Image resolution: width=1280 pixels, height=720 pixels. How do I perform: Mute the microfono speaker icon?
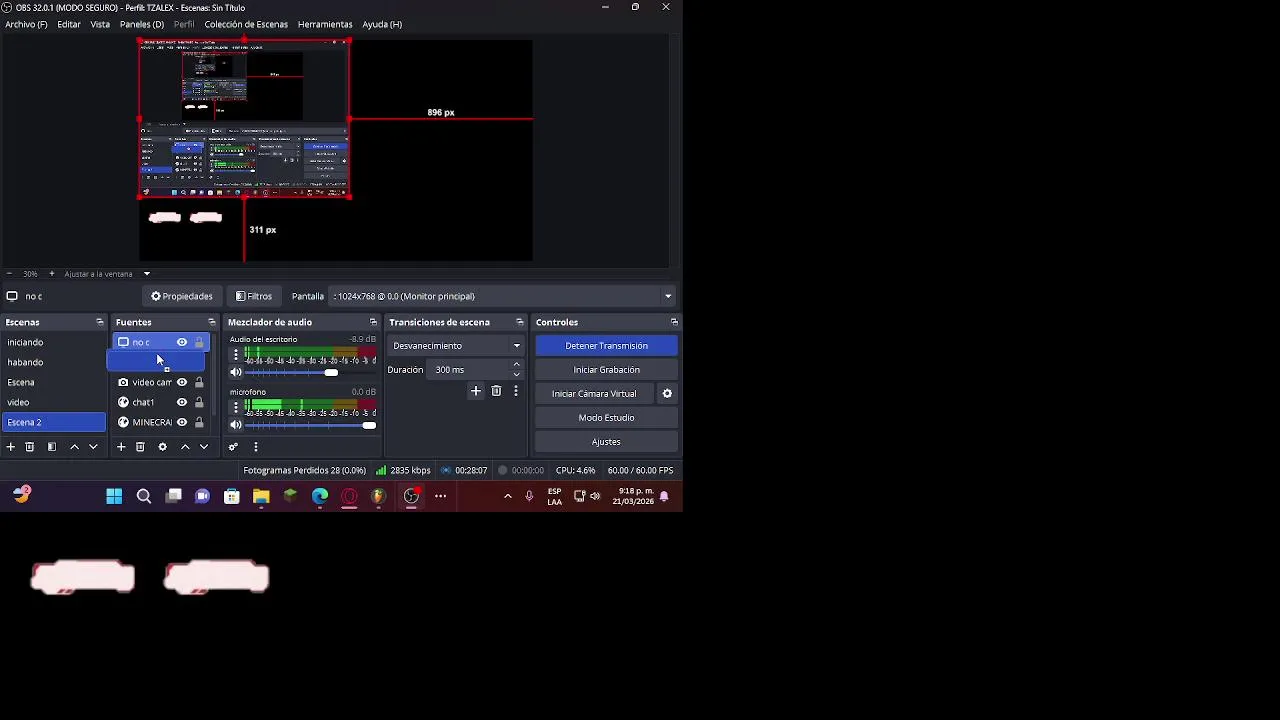tap(236, 425)
